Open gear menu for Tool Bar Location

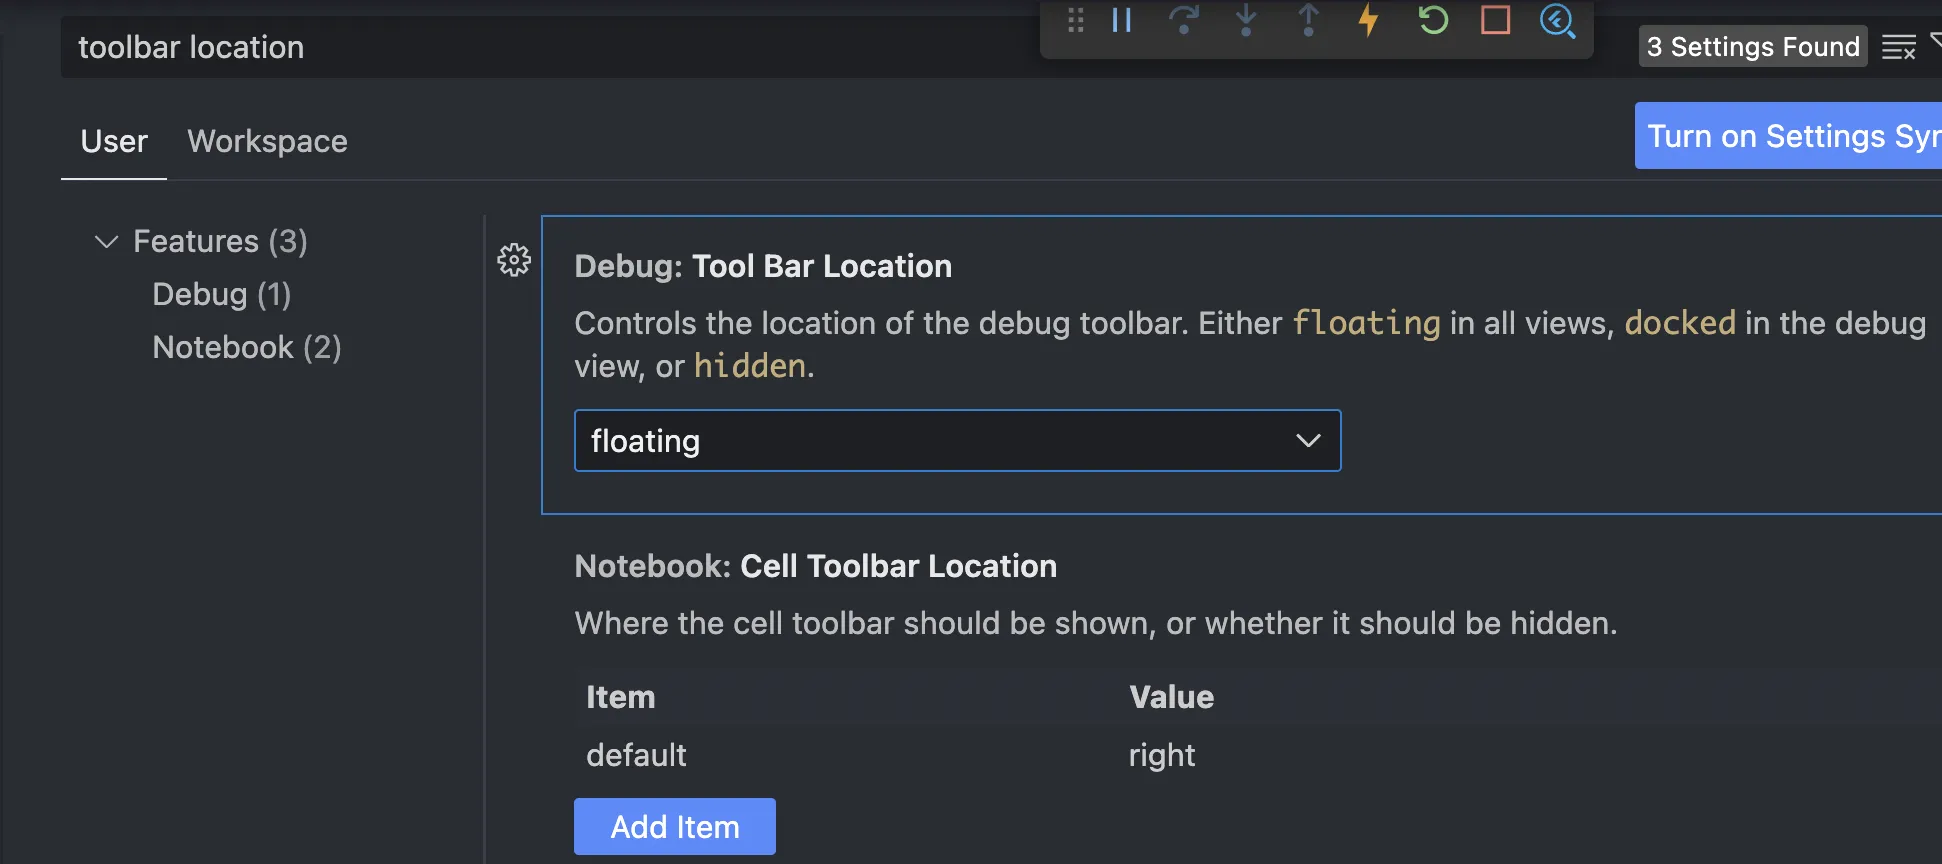[514, 260]
